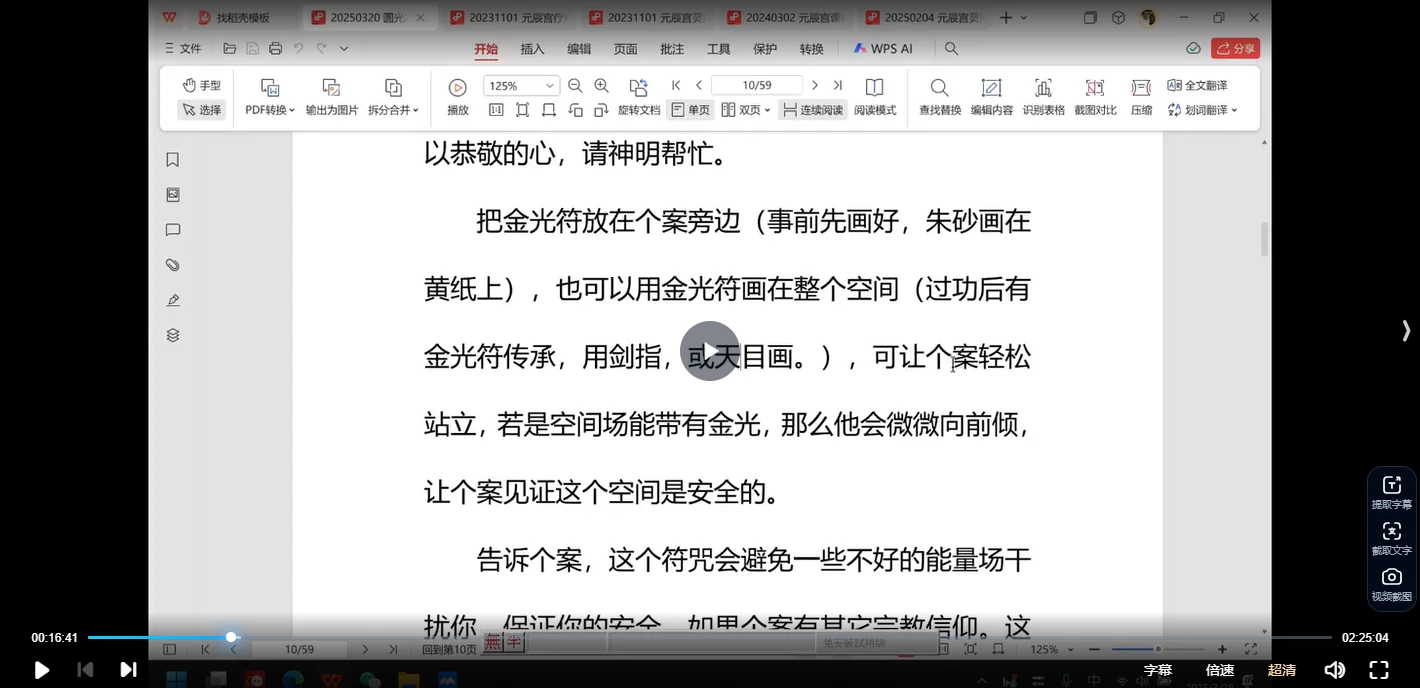Click center play overlay on video
This screenshot has height=688, width=1420.
click(710, 351)
